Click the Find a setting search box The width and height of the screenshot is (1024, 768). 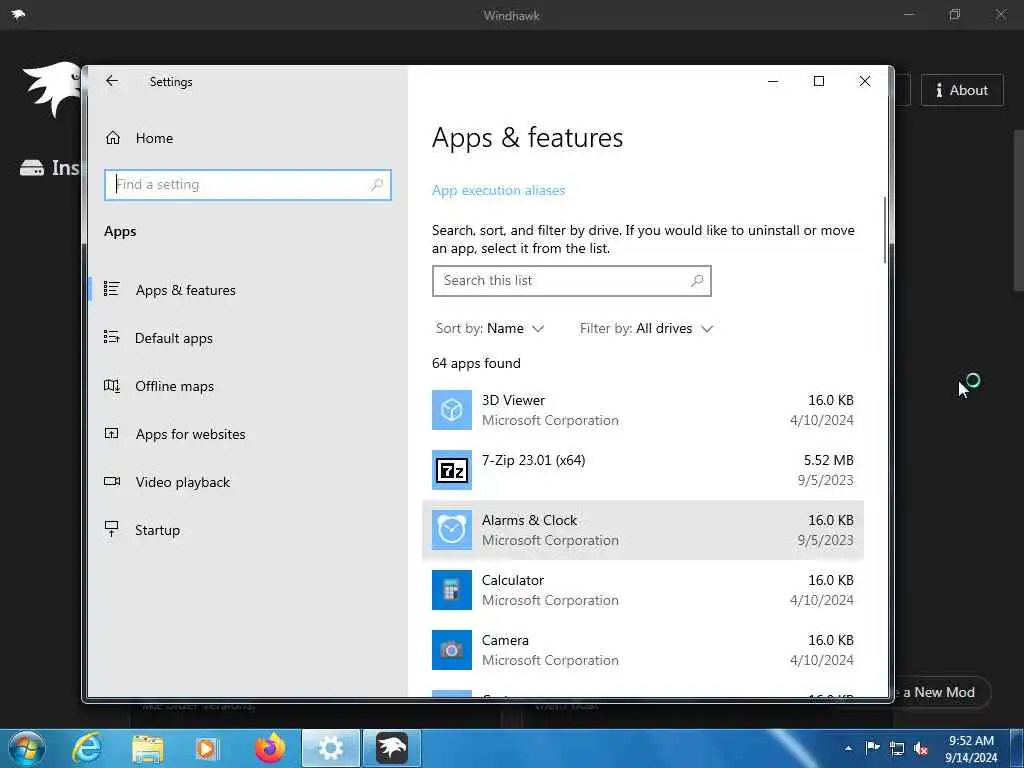click(248, 185)
